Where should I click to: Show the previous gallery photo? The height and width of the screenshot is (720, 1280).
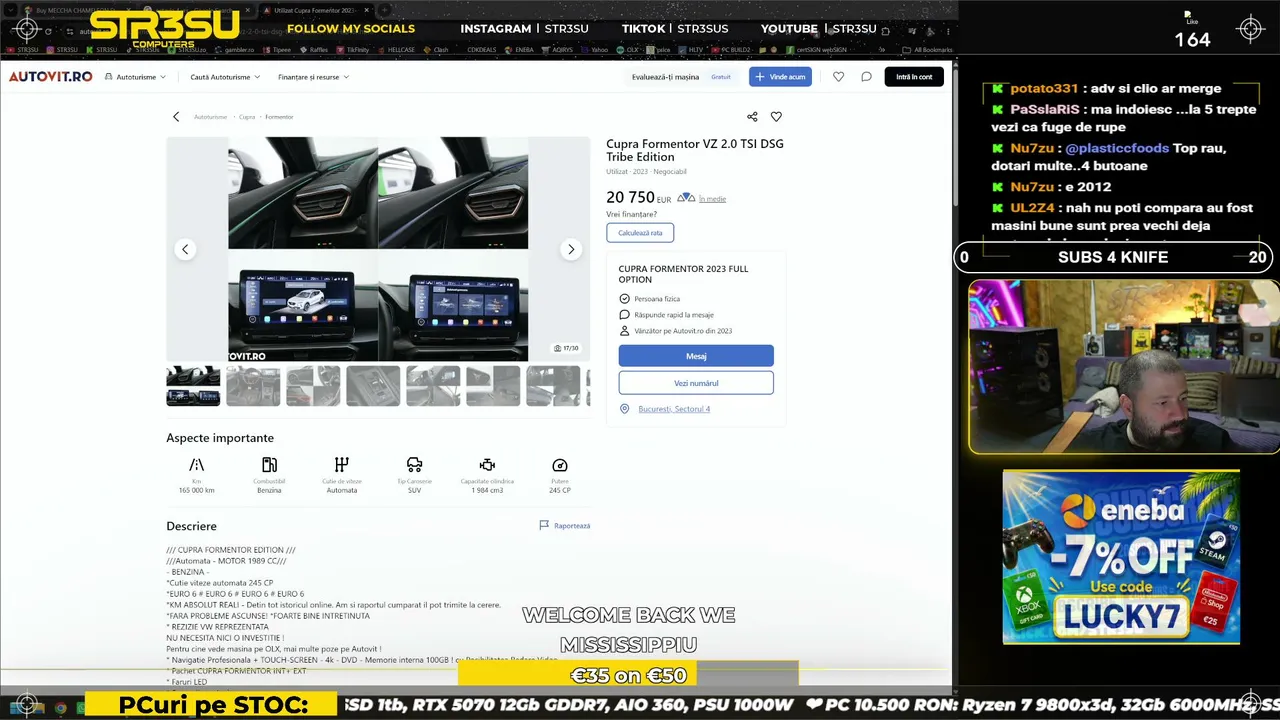point(185,249)
